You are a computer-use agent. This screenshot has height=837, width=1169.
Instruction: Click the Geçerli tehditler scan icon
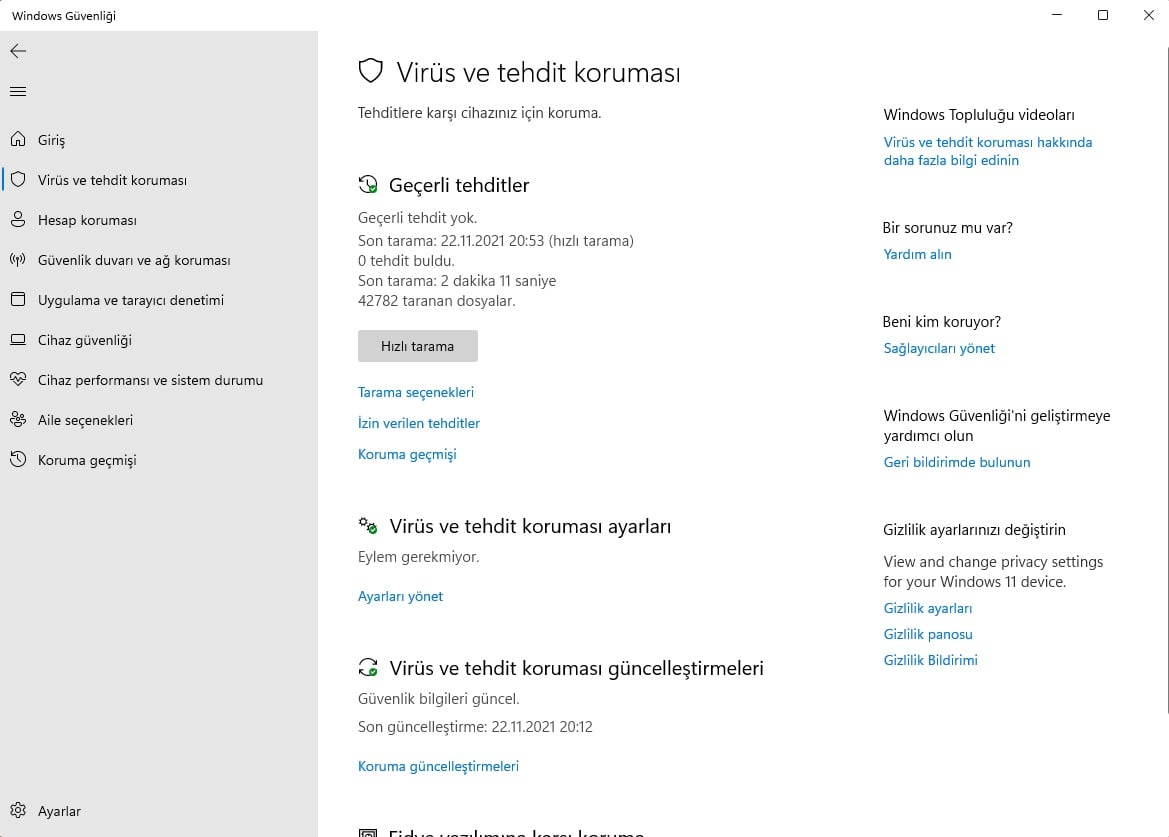coord(368,185)
